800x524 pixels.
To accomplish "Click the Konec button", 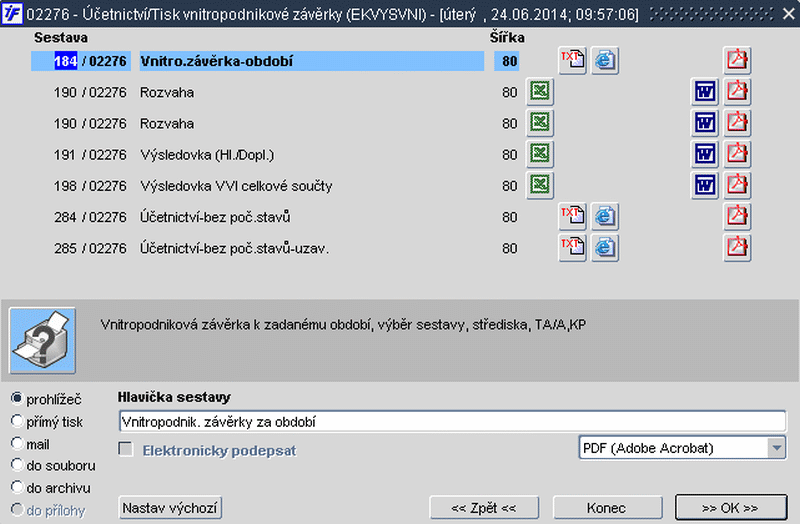I will (x=607, y=508).
